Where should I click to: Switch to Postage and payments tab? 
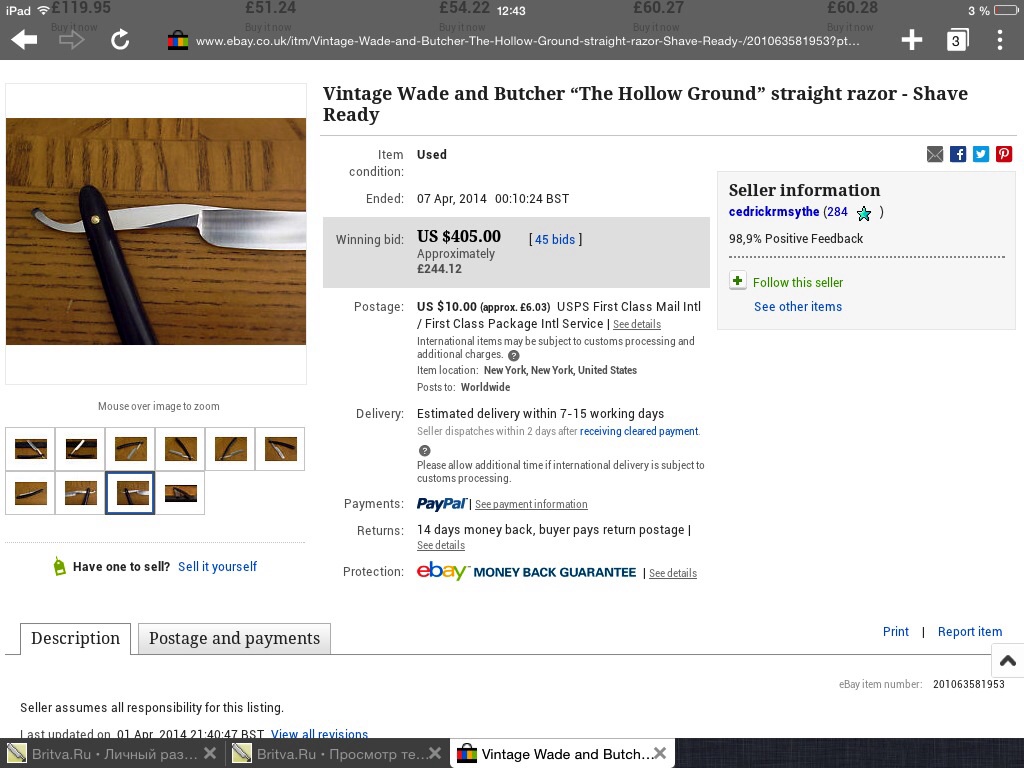(x=234, y=638)
